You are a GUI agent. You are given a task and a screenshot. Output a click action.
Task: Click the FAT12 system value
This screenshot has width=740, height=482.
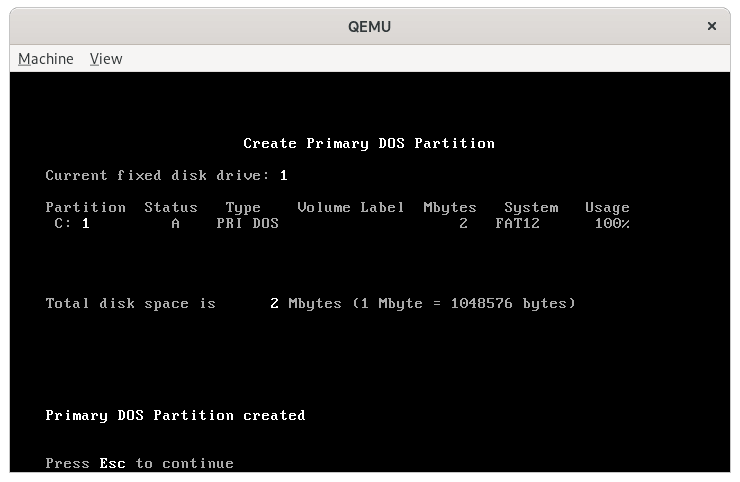(516, 224)
